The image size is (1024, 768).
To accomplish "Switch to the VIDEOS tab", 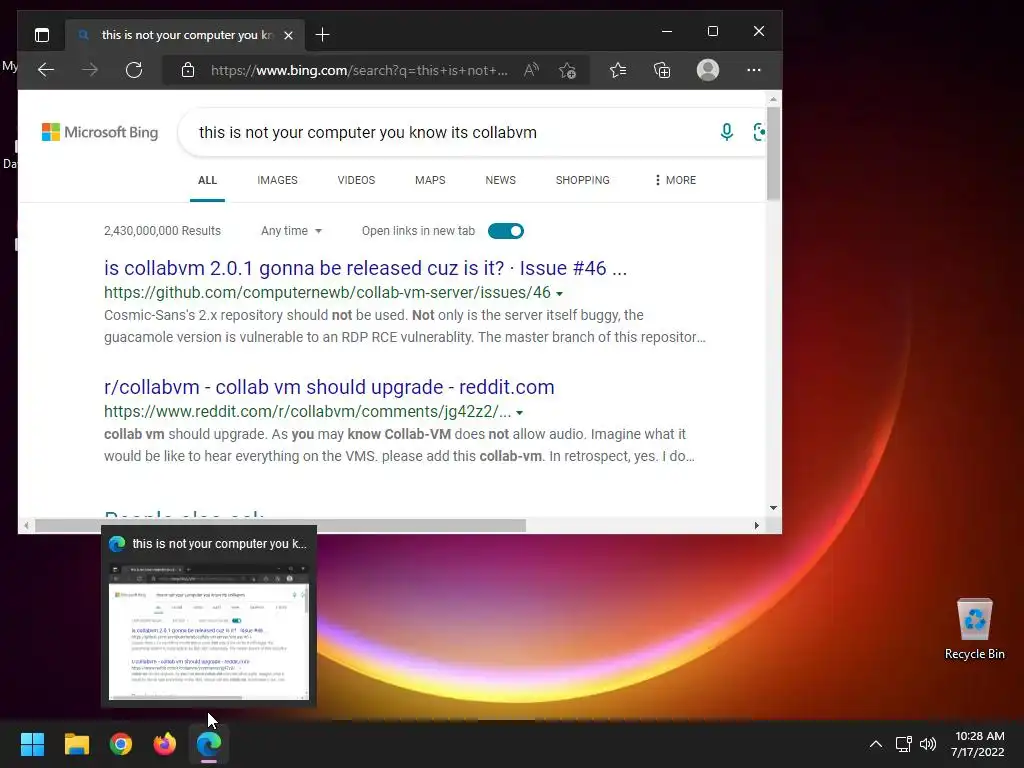I will point(356,180).
